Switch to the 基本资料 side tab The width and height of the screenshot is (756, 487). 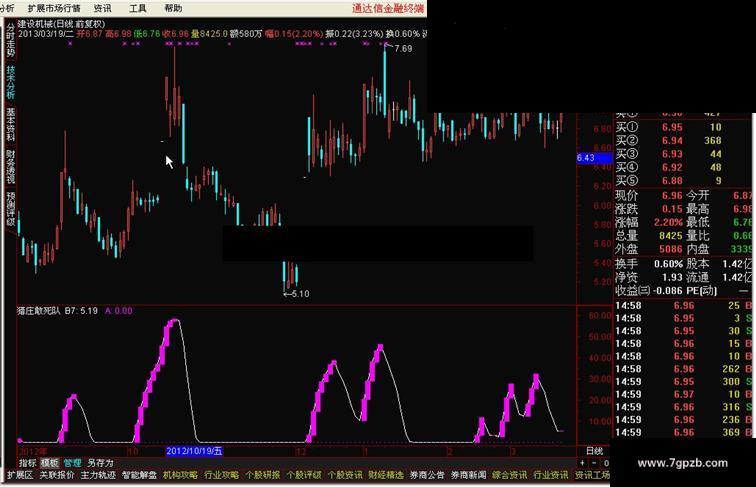pos(11,124)
